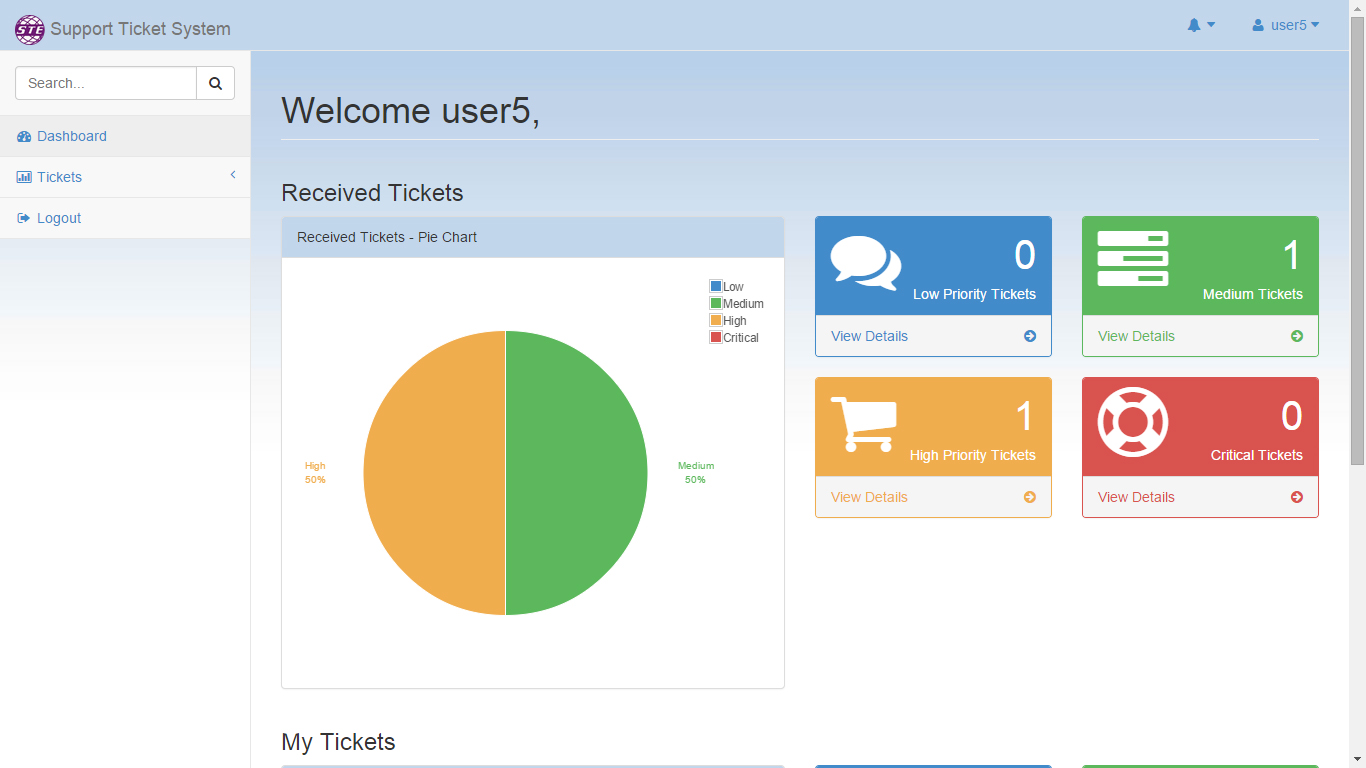Click the 'High Priority Tickets' card label

tap(973, 455)
